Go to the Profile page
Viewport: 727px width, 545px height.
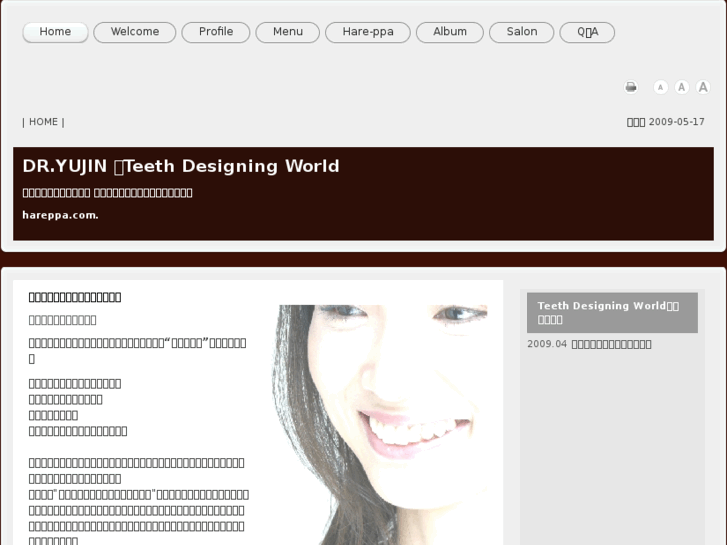coord(216,32)
